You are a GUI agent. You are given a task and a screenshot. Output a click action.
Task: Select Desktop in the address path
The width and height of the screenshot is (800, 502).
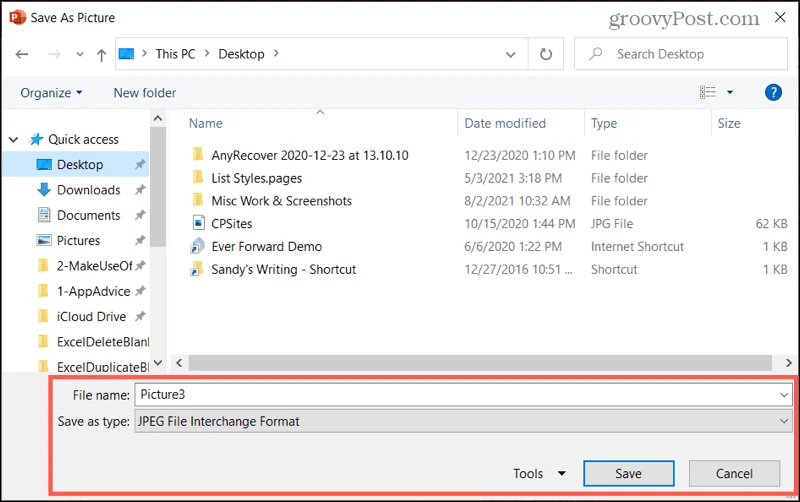pos(241,54)
